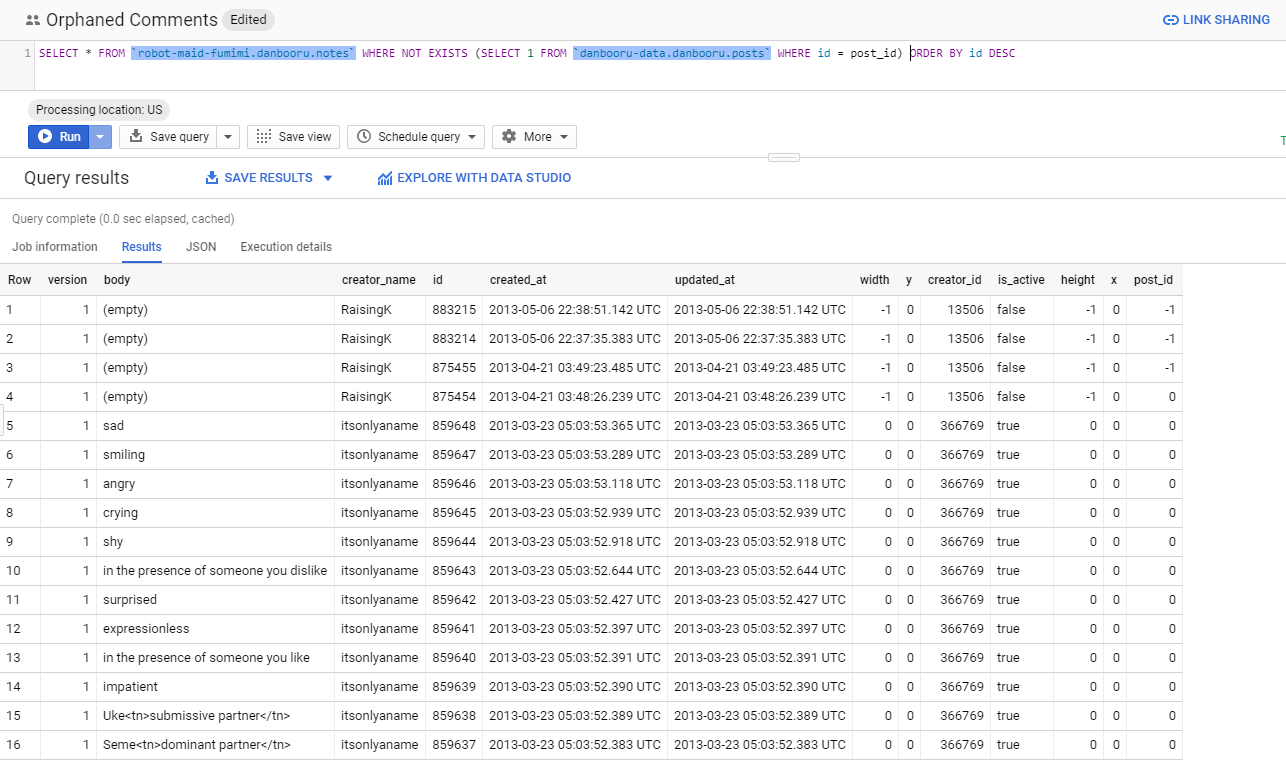1286x777 pixels.
Task: Click the Save query download icon
Action: tap(135, 136)
